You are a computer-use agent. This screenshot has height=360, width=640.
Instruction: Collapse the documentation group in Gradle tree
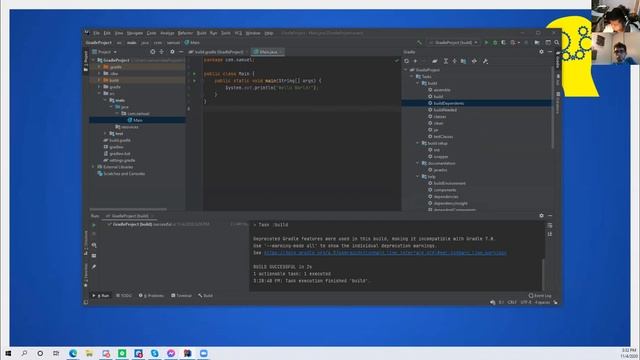pyautogui.click(x=418, y=163)
